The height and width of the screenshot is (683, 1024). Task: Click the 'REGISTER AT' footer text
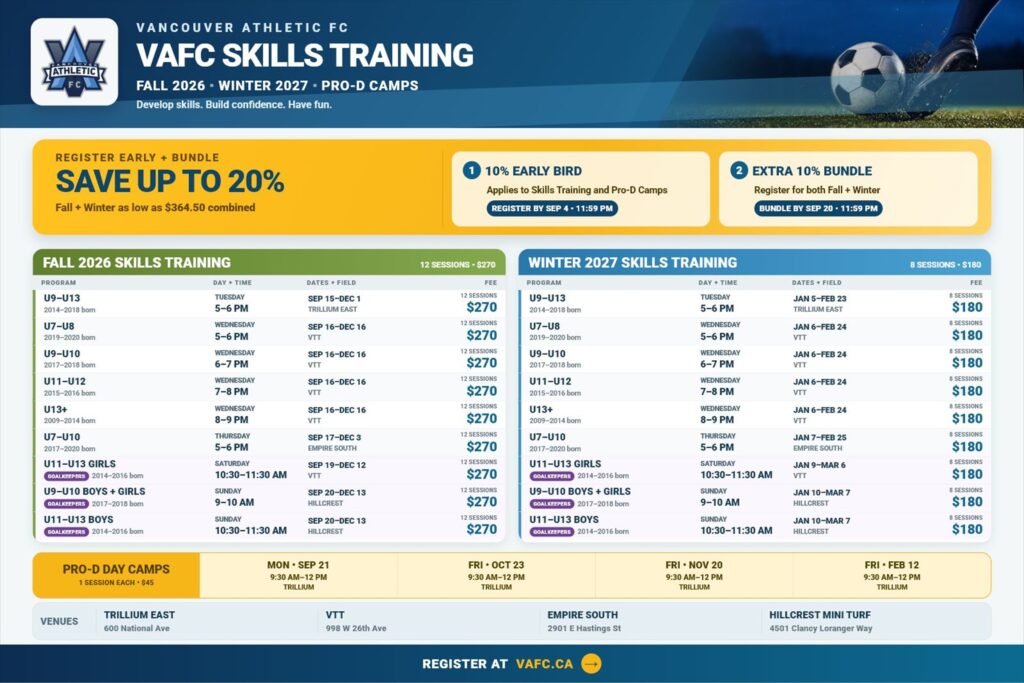pyautogui.click(x=464, y=664)
